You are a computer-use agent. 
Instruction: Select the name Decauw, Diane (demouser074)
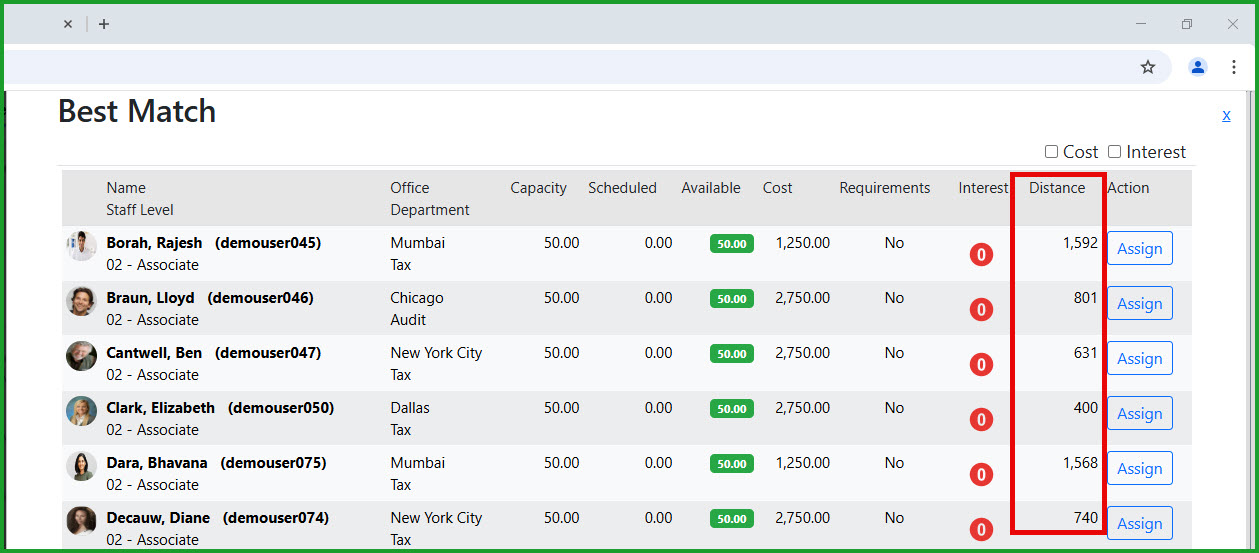pyautogui.click(x=218, y=518)
